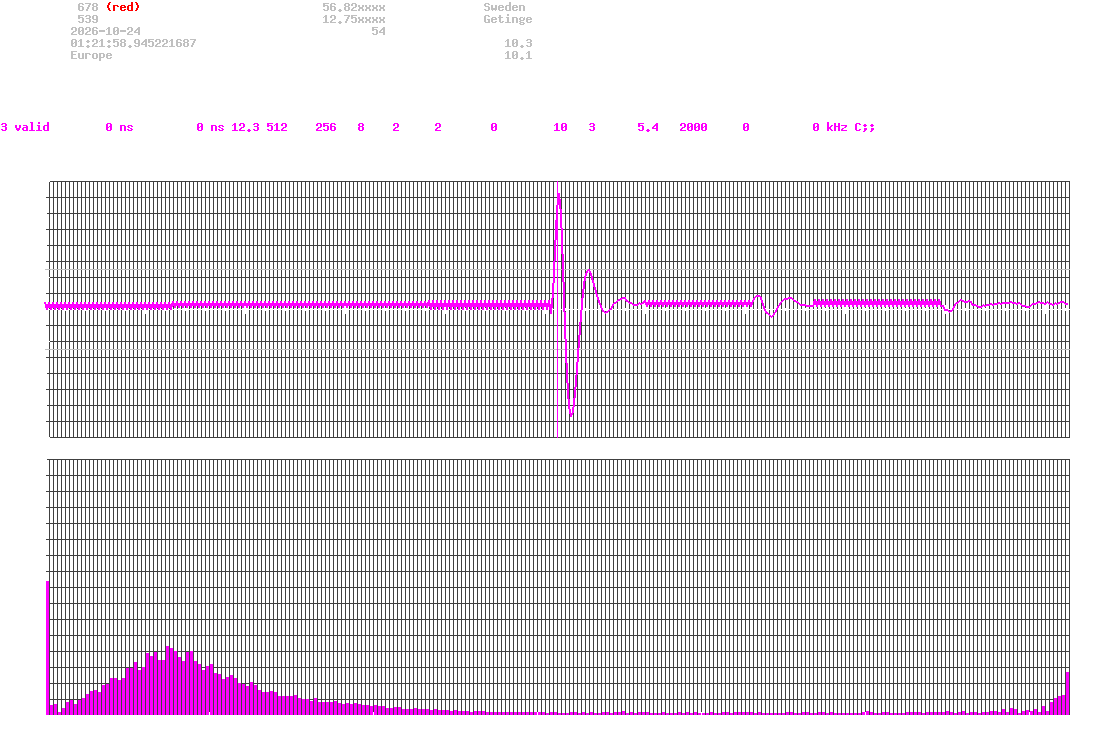The height and width of the screenshot is (737, 1095).
Task: Select the region label Europe
Action: 91,54
